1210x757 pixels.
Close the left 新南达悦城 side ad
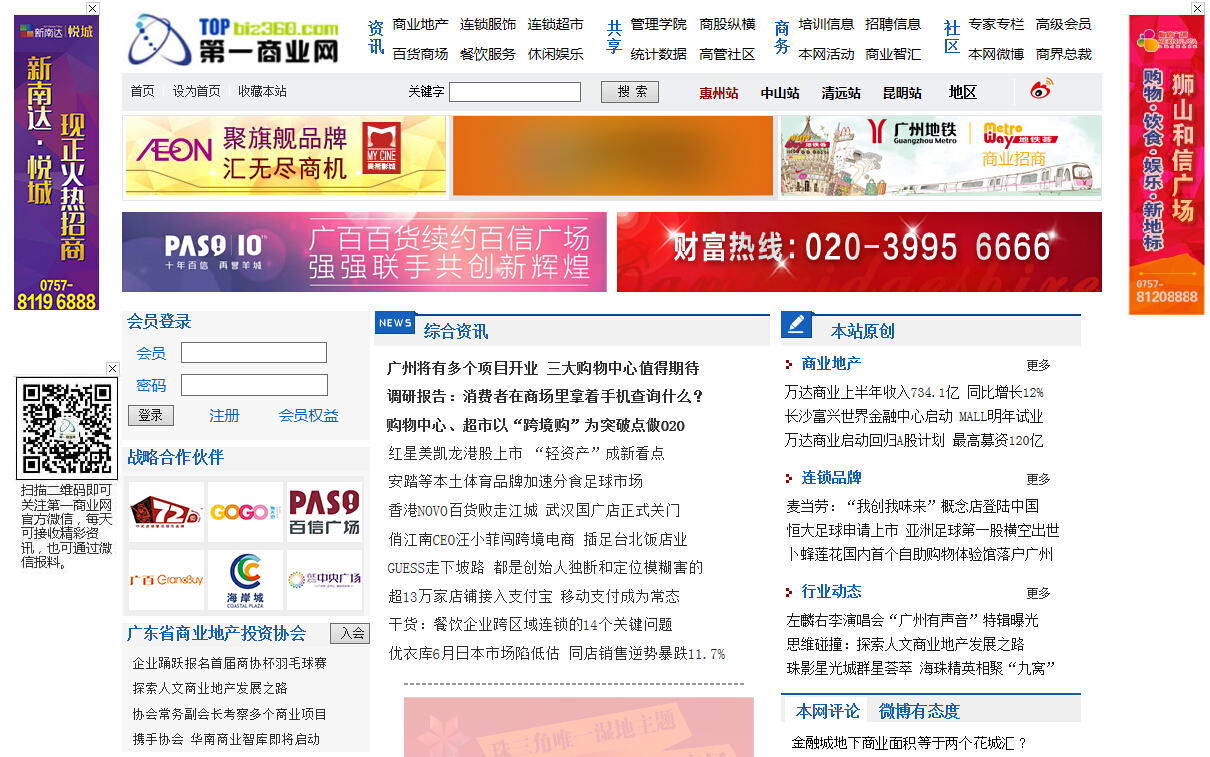click(x=93, y=8)
